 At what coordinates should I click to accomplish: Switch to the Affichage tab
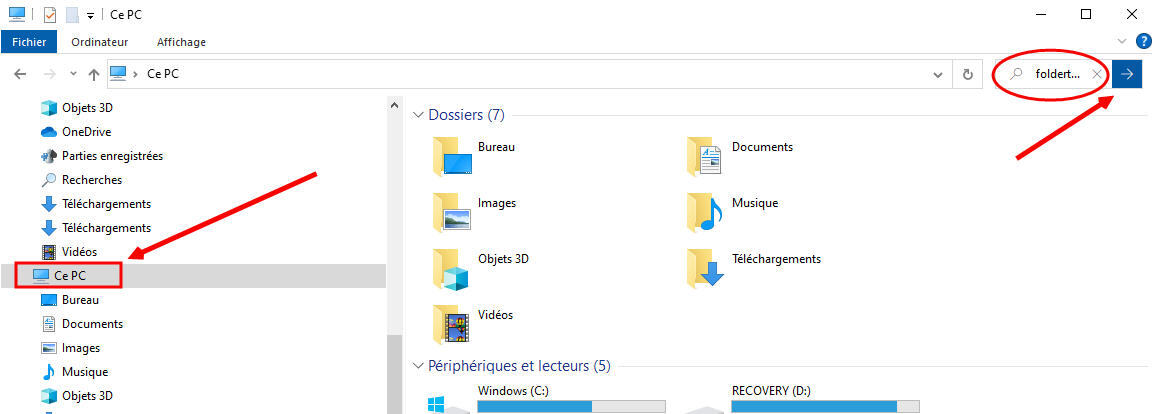[181, 42]
